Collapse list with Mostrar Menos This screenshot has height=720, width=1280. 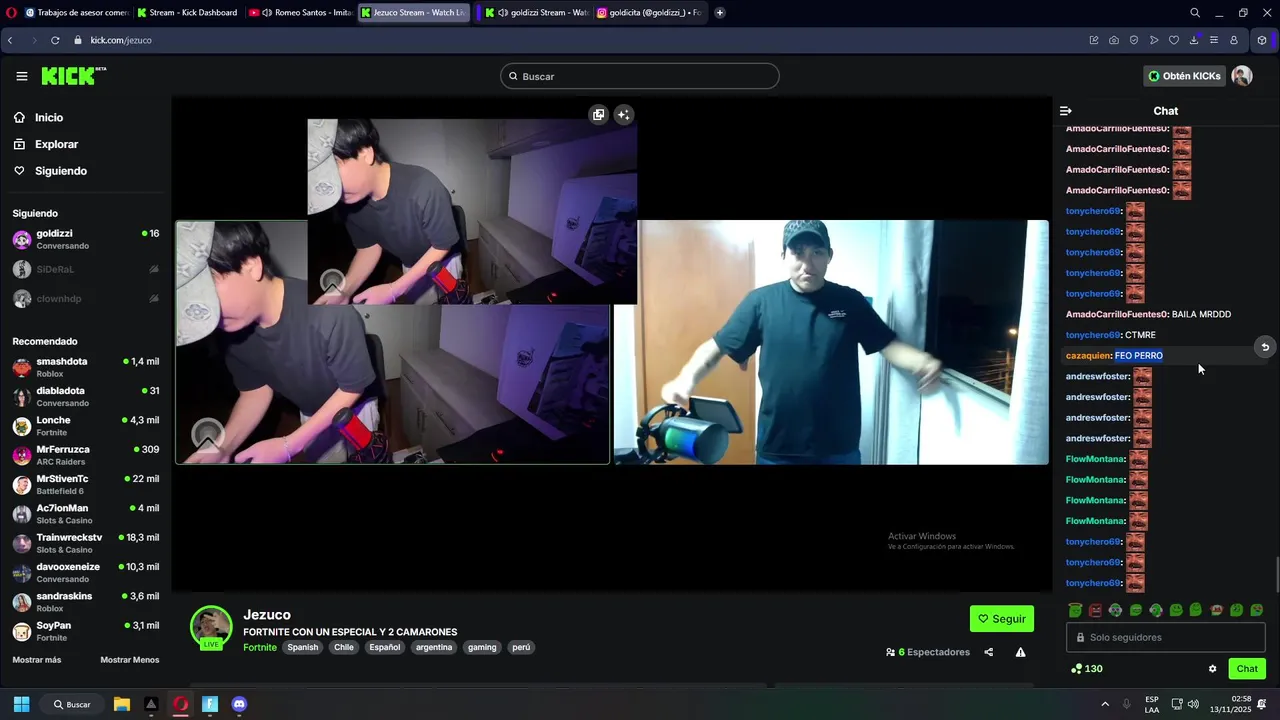pos(130,660)
